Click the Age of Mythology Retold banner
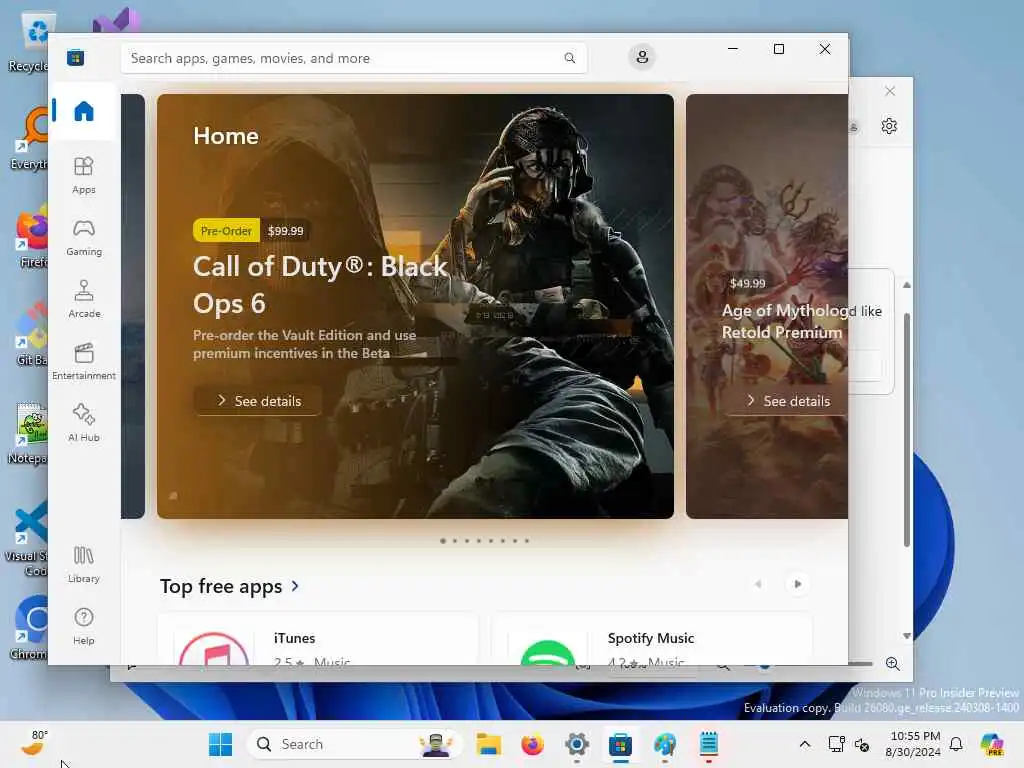The width and height of the screenshot is (1024, 768). 767,306
